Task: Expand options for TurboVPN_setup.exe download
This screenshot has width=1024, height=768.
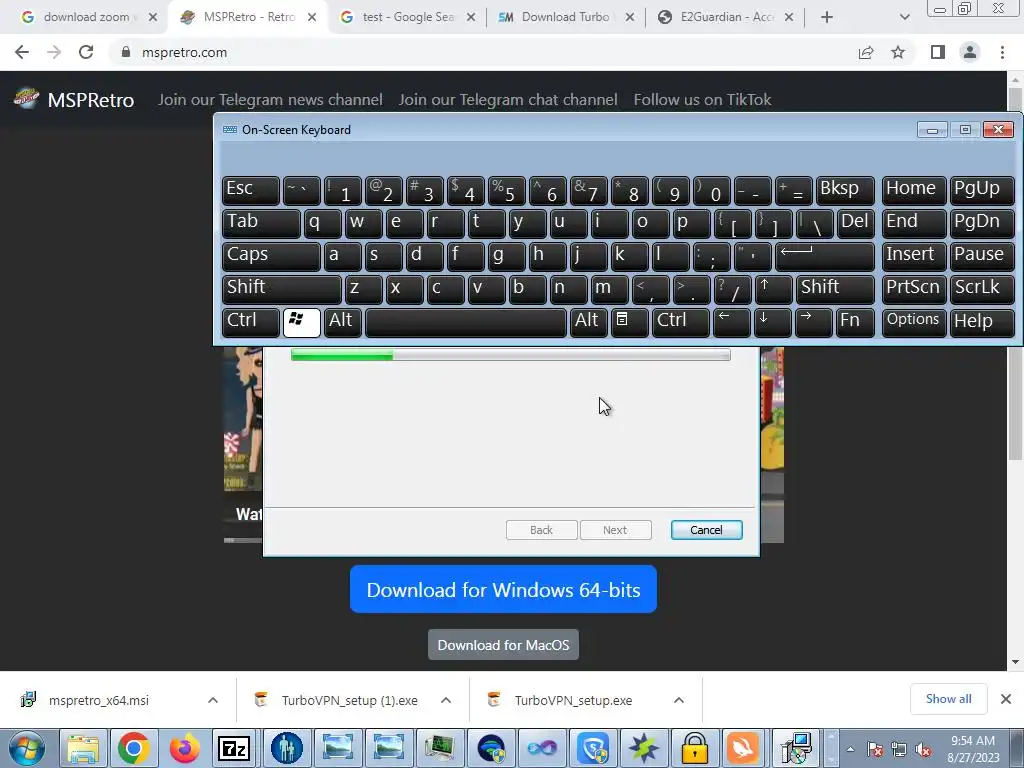Action: [x=679, y=700]
